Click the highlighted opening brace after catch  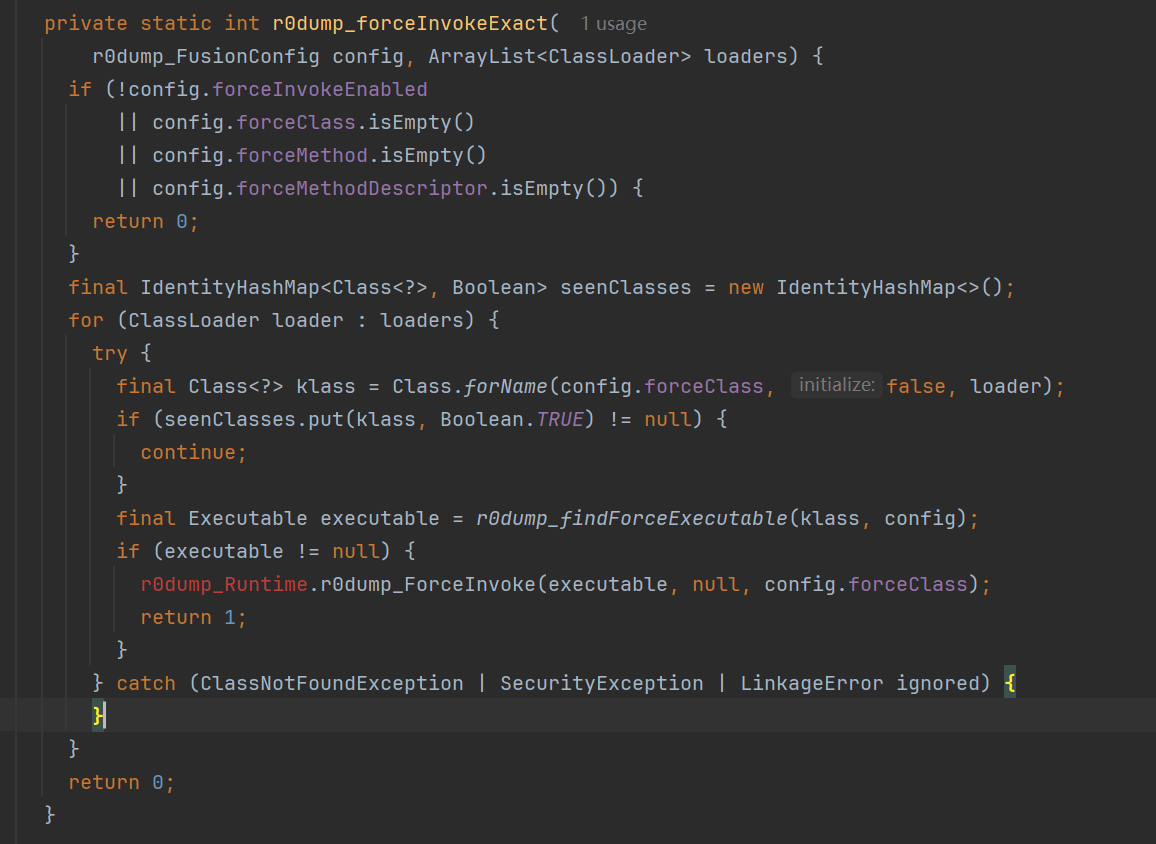(x=1010, y=683)
